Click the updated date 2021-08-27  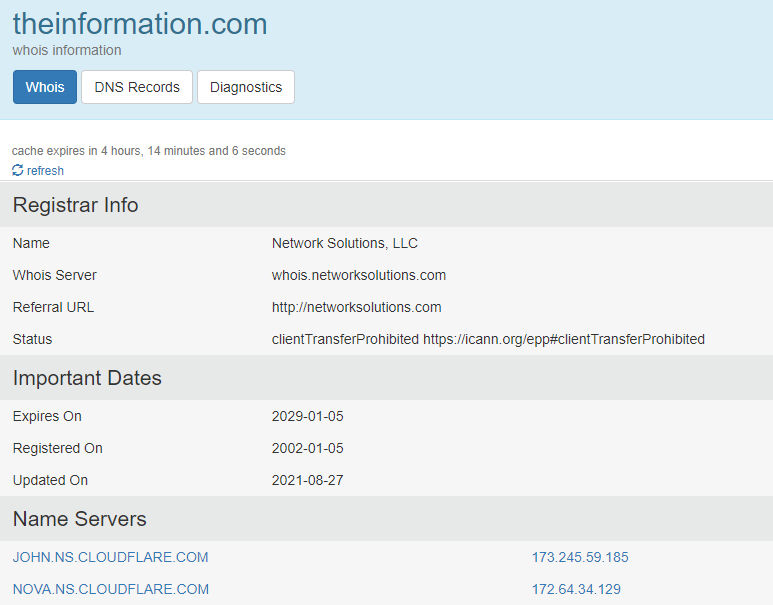click(x=307, y=480)
